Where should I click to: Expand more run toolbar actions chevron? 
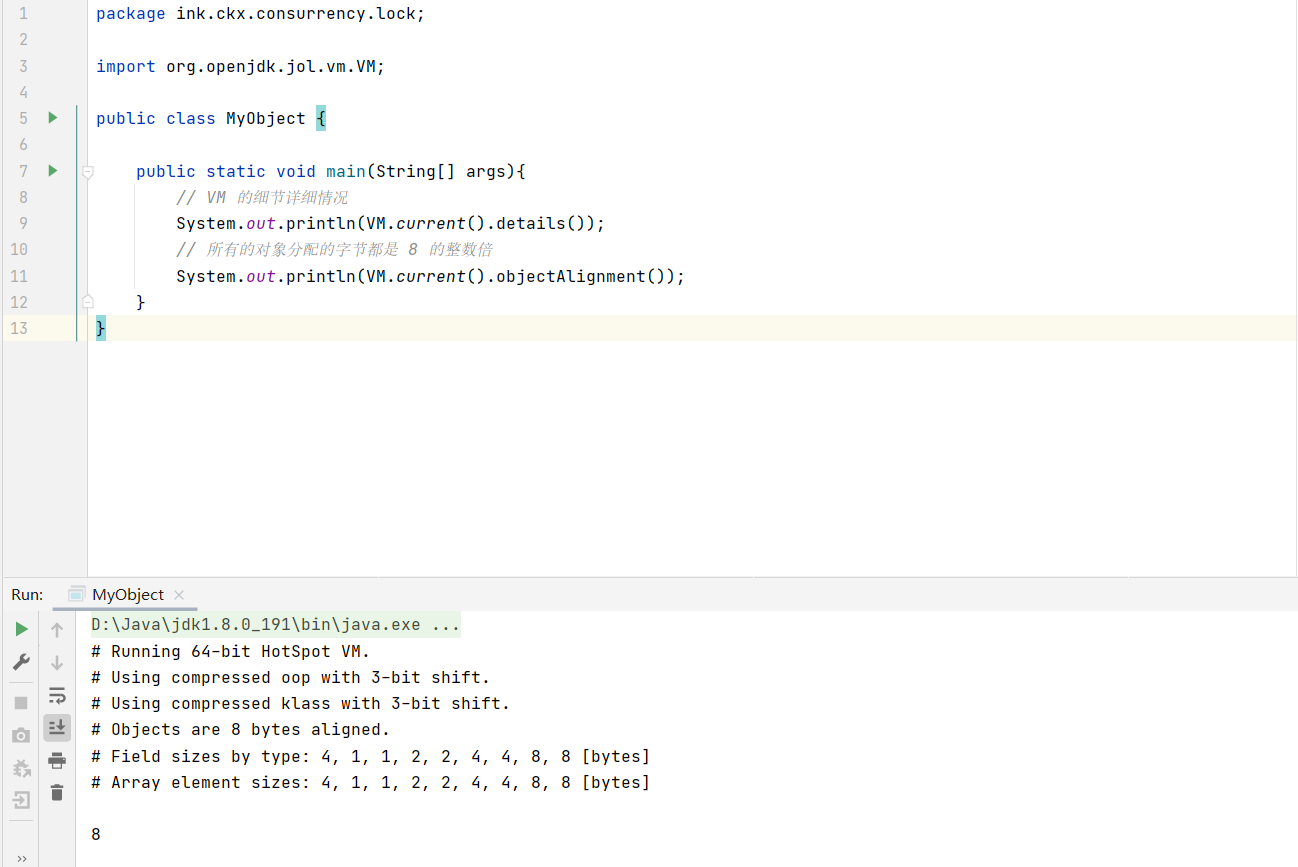(22, 858)
